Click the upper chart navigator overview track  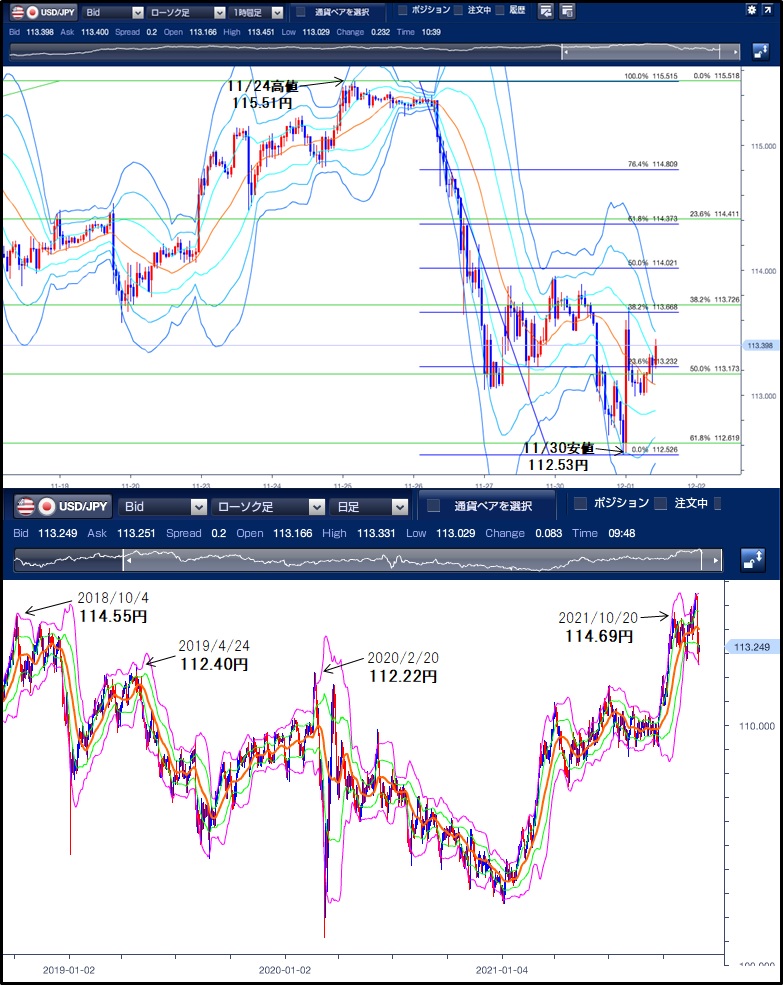coord(375,52)
